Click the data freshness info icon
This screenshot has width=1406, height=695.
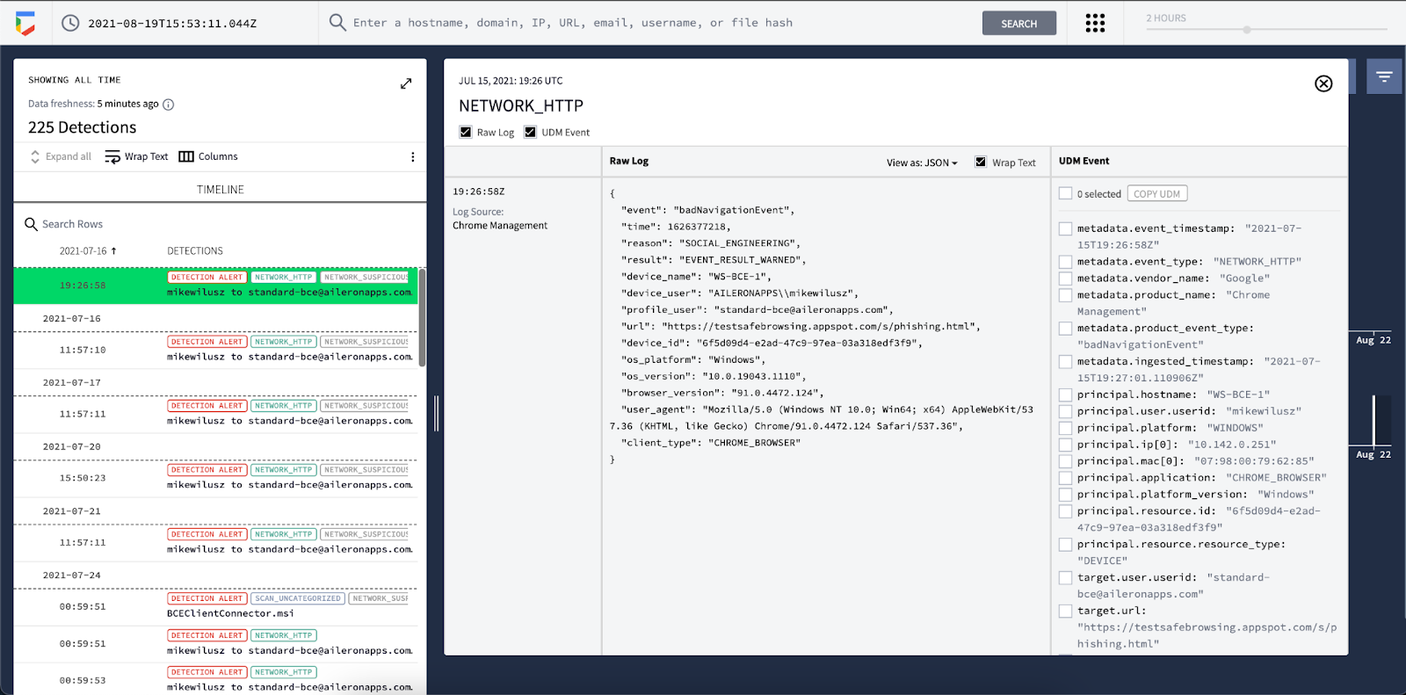(x=168, y=104)
